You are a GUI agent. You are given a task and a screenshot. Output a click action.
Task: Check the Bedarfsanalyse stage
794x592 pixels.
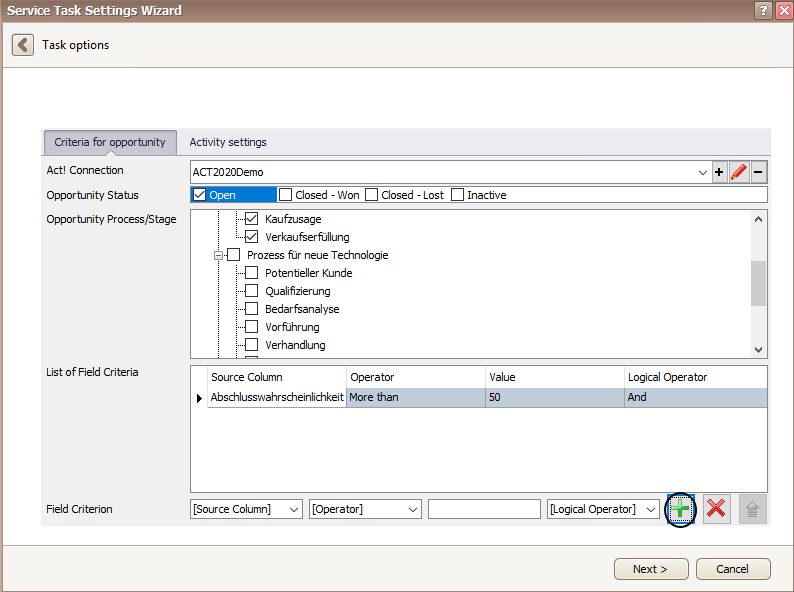(252, 309)
